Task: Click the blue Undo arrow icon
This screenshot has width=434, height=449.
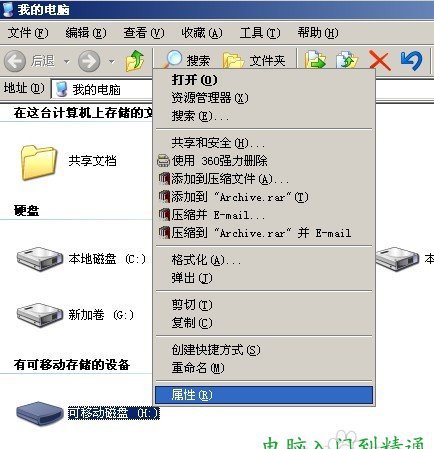Action: 412,60
